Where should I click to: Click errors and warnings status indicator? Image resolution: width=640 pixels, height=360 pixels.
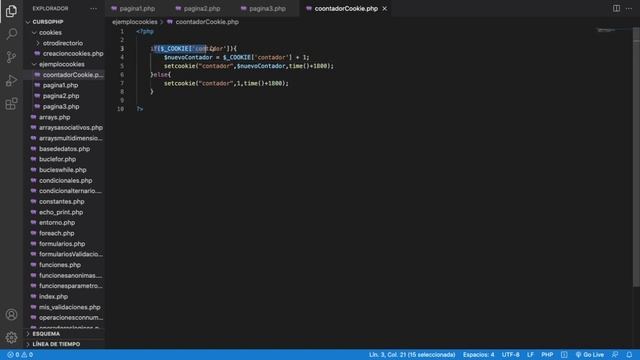pos(20,355)
